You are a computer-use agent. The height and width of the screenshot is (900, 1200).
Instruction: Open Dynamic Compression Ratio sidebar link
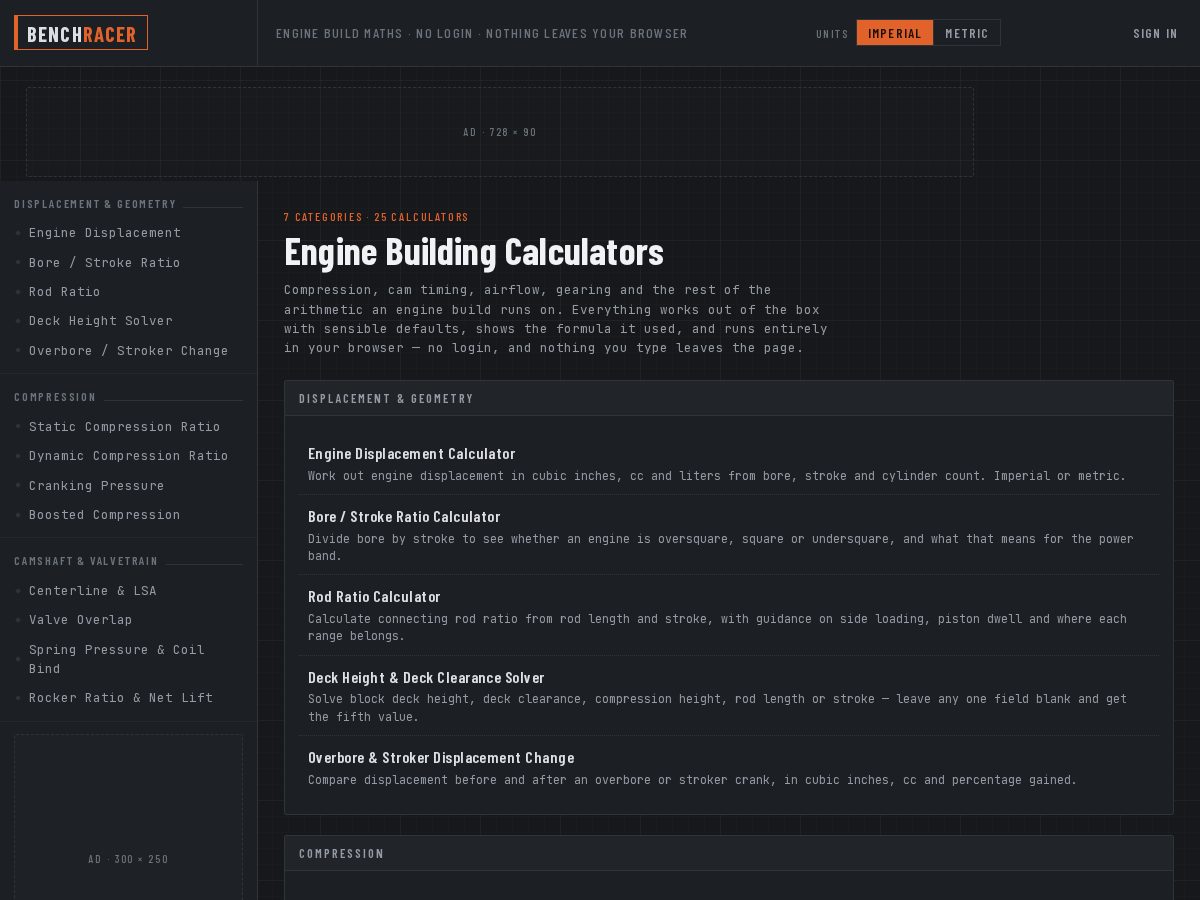(128, 456)
